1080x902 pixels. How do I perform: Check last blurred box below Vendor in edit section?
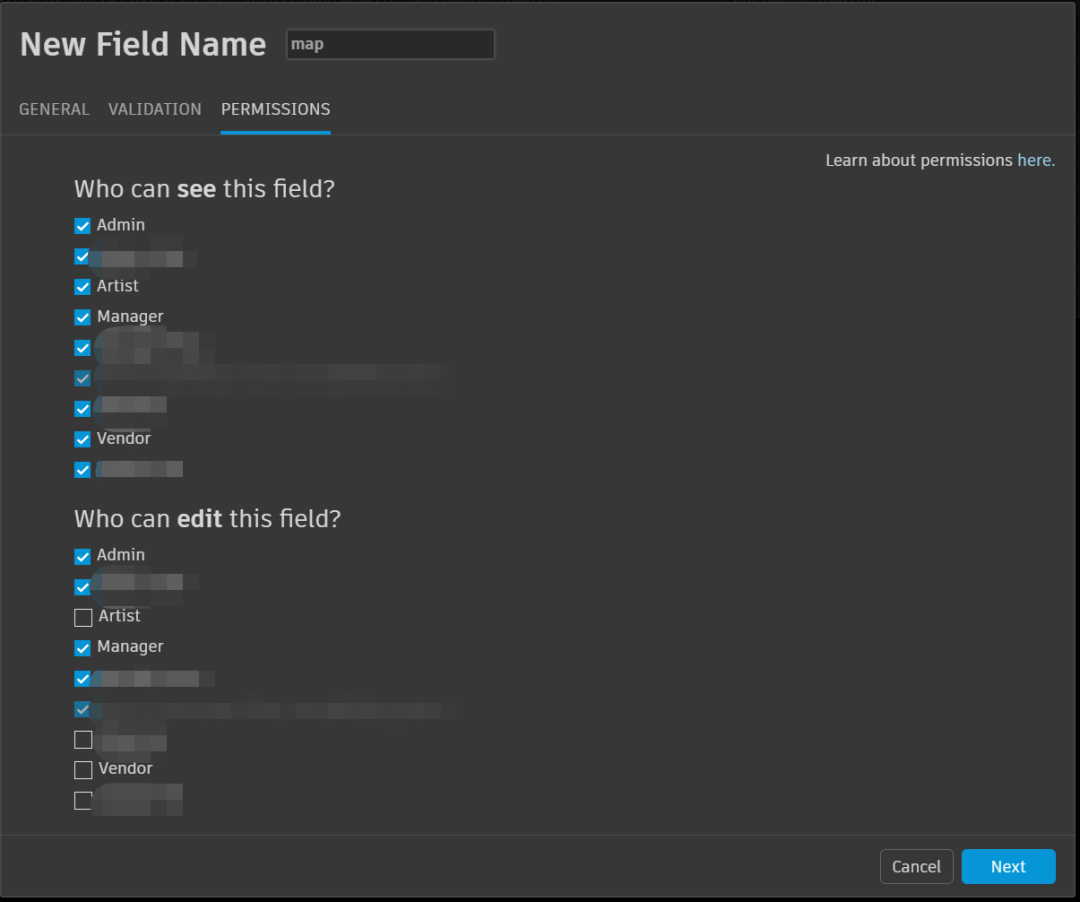click(x=83, y=800)
